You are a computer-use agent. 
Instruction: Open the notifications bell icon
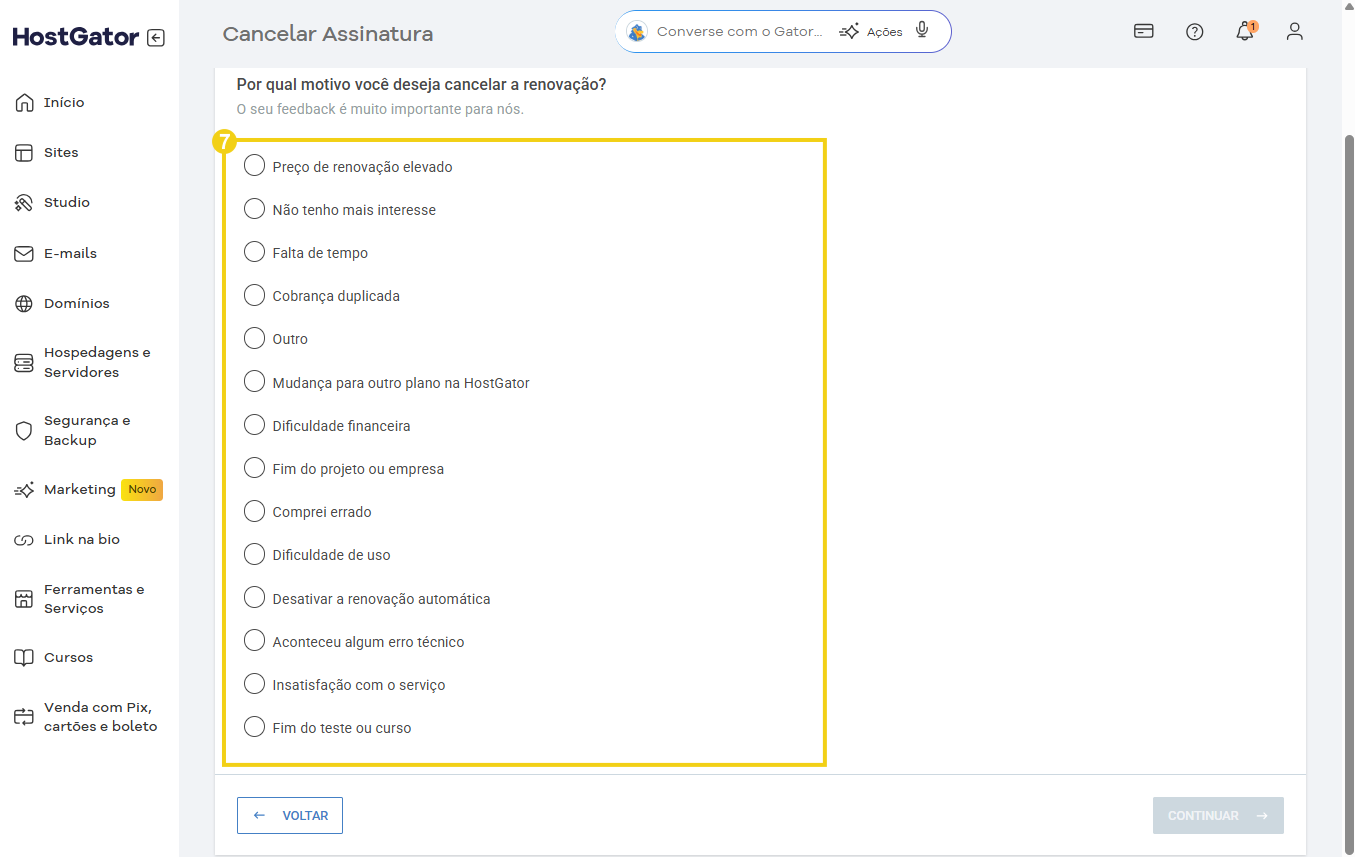(1244, 32)
